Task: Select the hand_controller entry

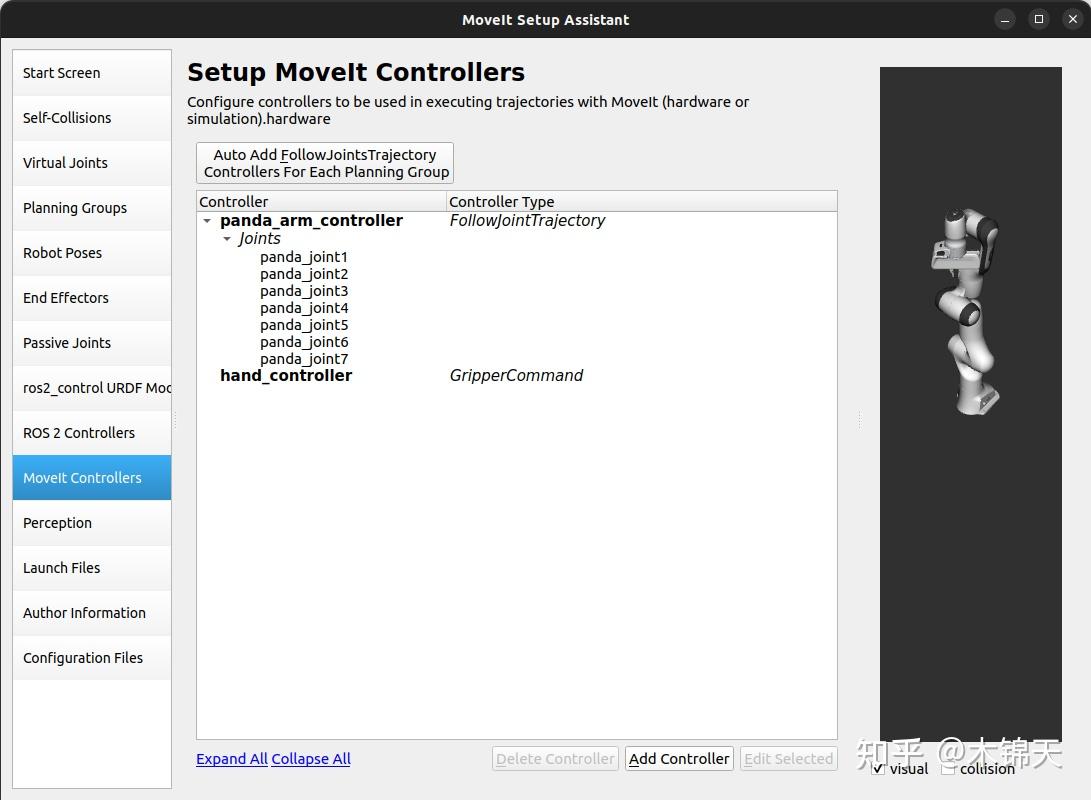Action: point(286,375)
